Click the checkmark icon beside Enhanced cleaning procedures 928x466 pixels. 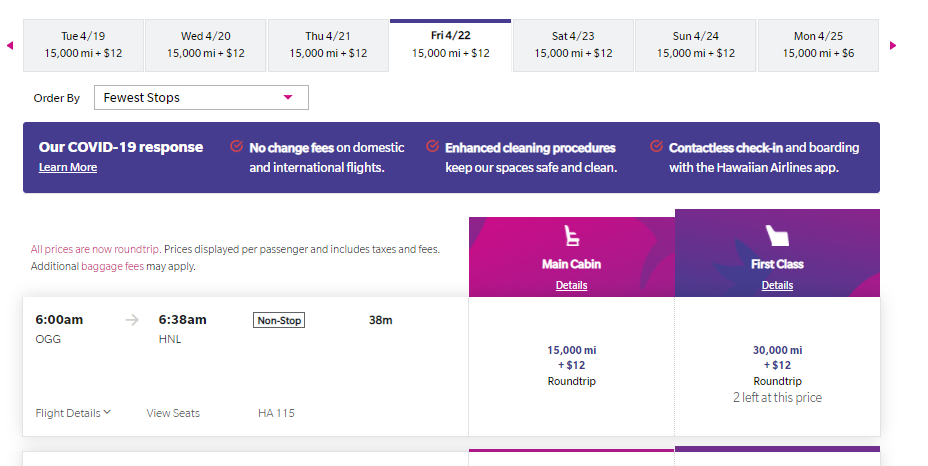click(432, 147)
